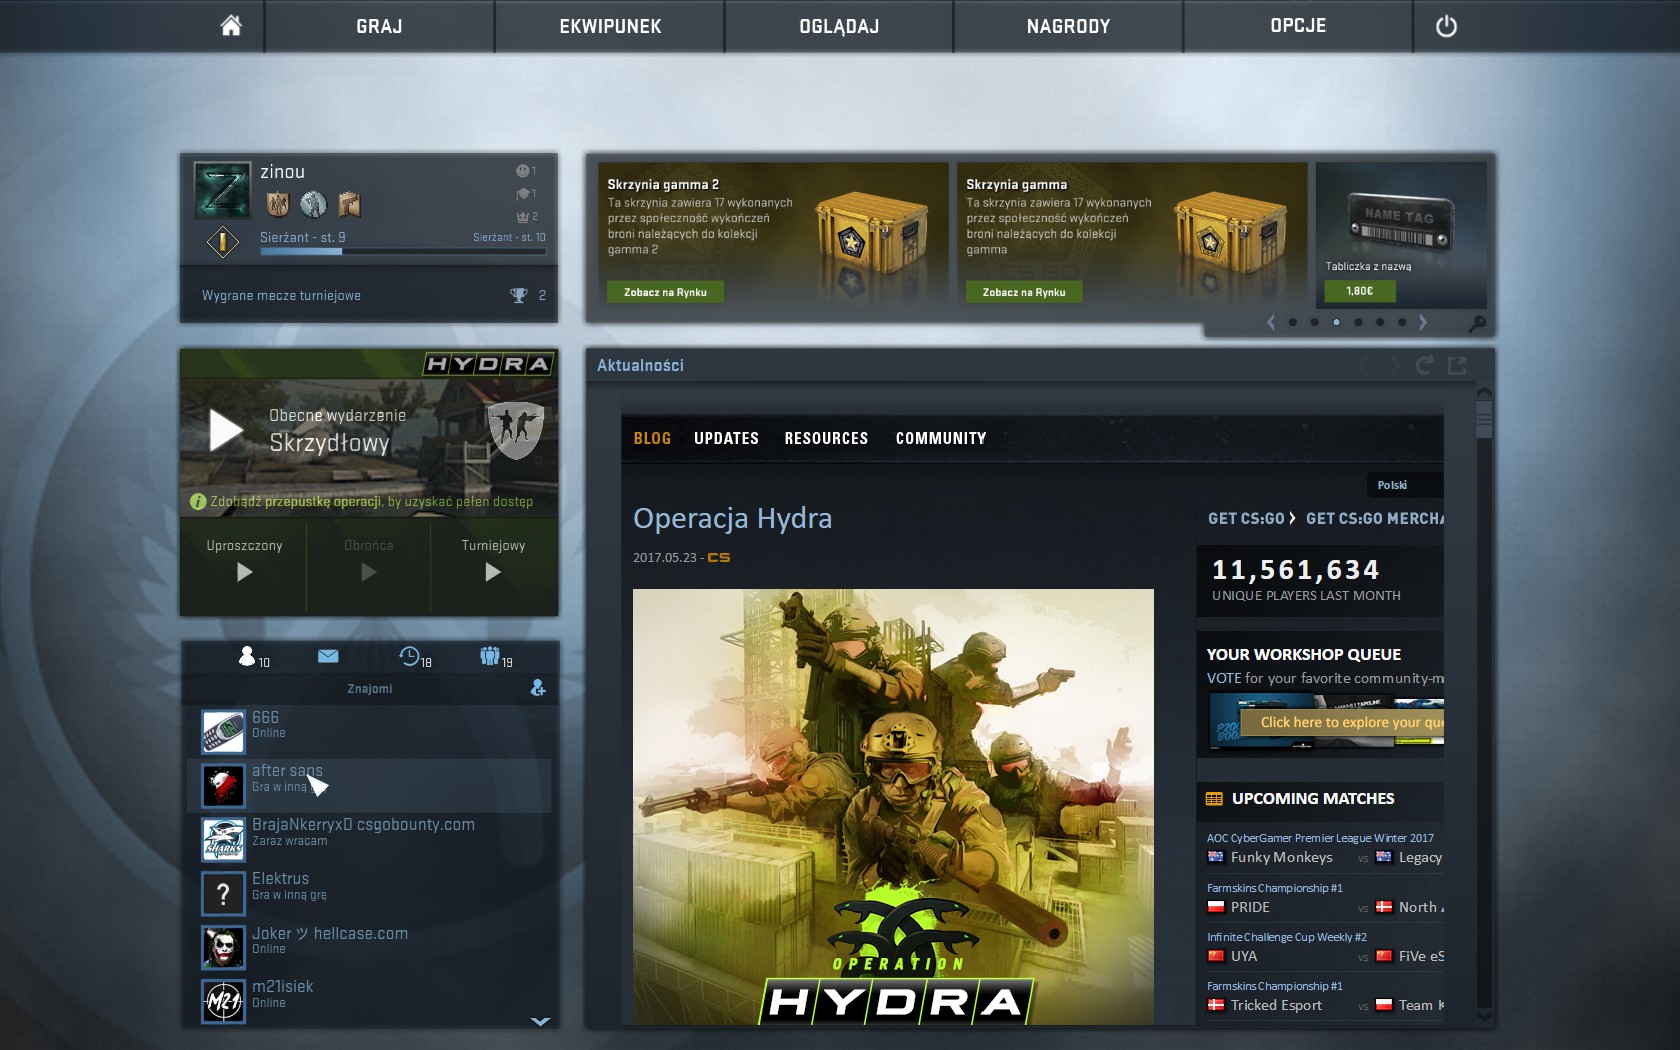View Skrzynia gamma 2 on market
Screen dimensions: 1680x1050
pyautogui.click(x=665, y=292)
